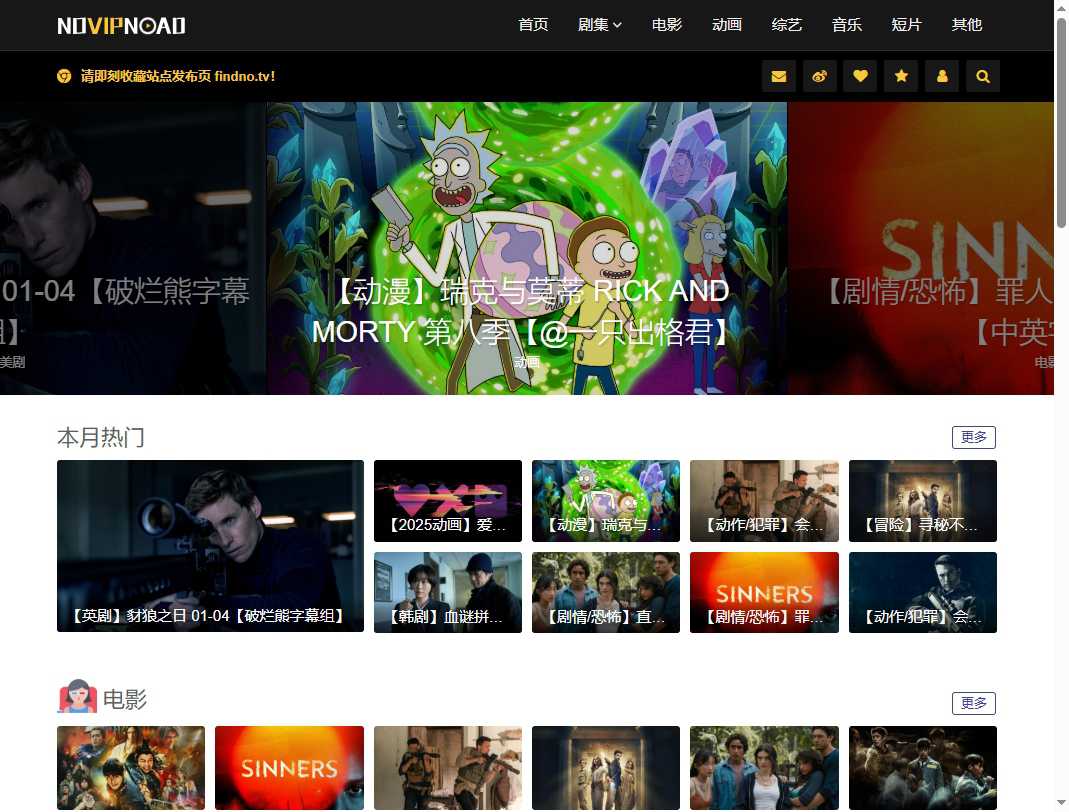Open the Weibo icon link
Screen dimensions: 1069x812
pyautogui.click(x=820, y=76)
